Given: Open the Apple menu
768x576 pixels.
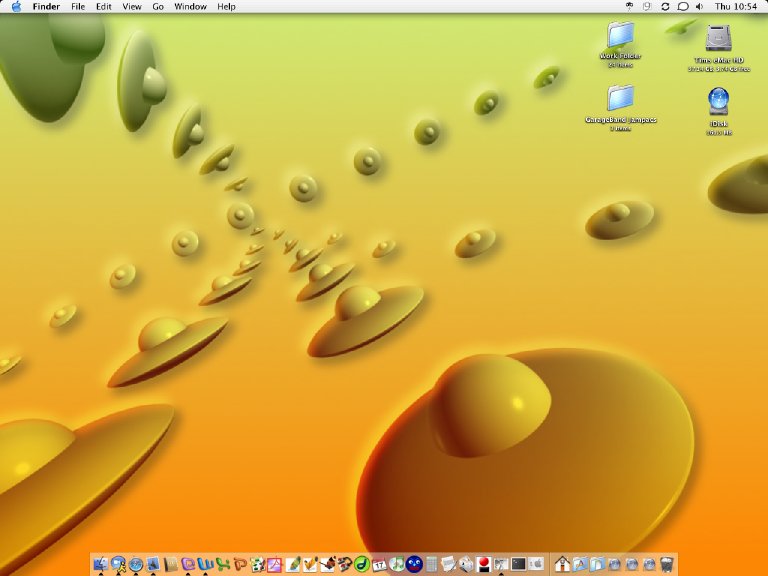Looking at the screenshot, I should (16, 7).
